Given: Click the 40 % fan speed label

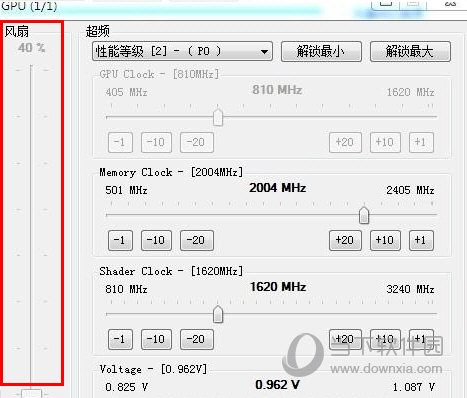Looking at the screenshot, I should coord(31,48).
